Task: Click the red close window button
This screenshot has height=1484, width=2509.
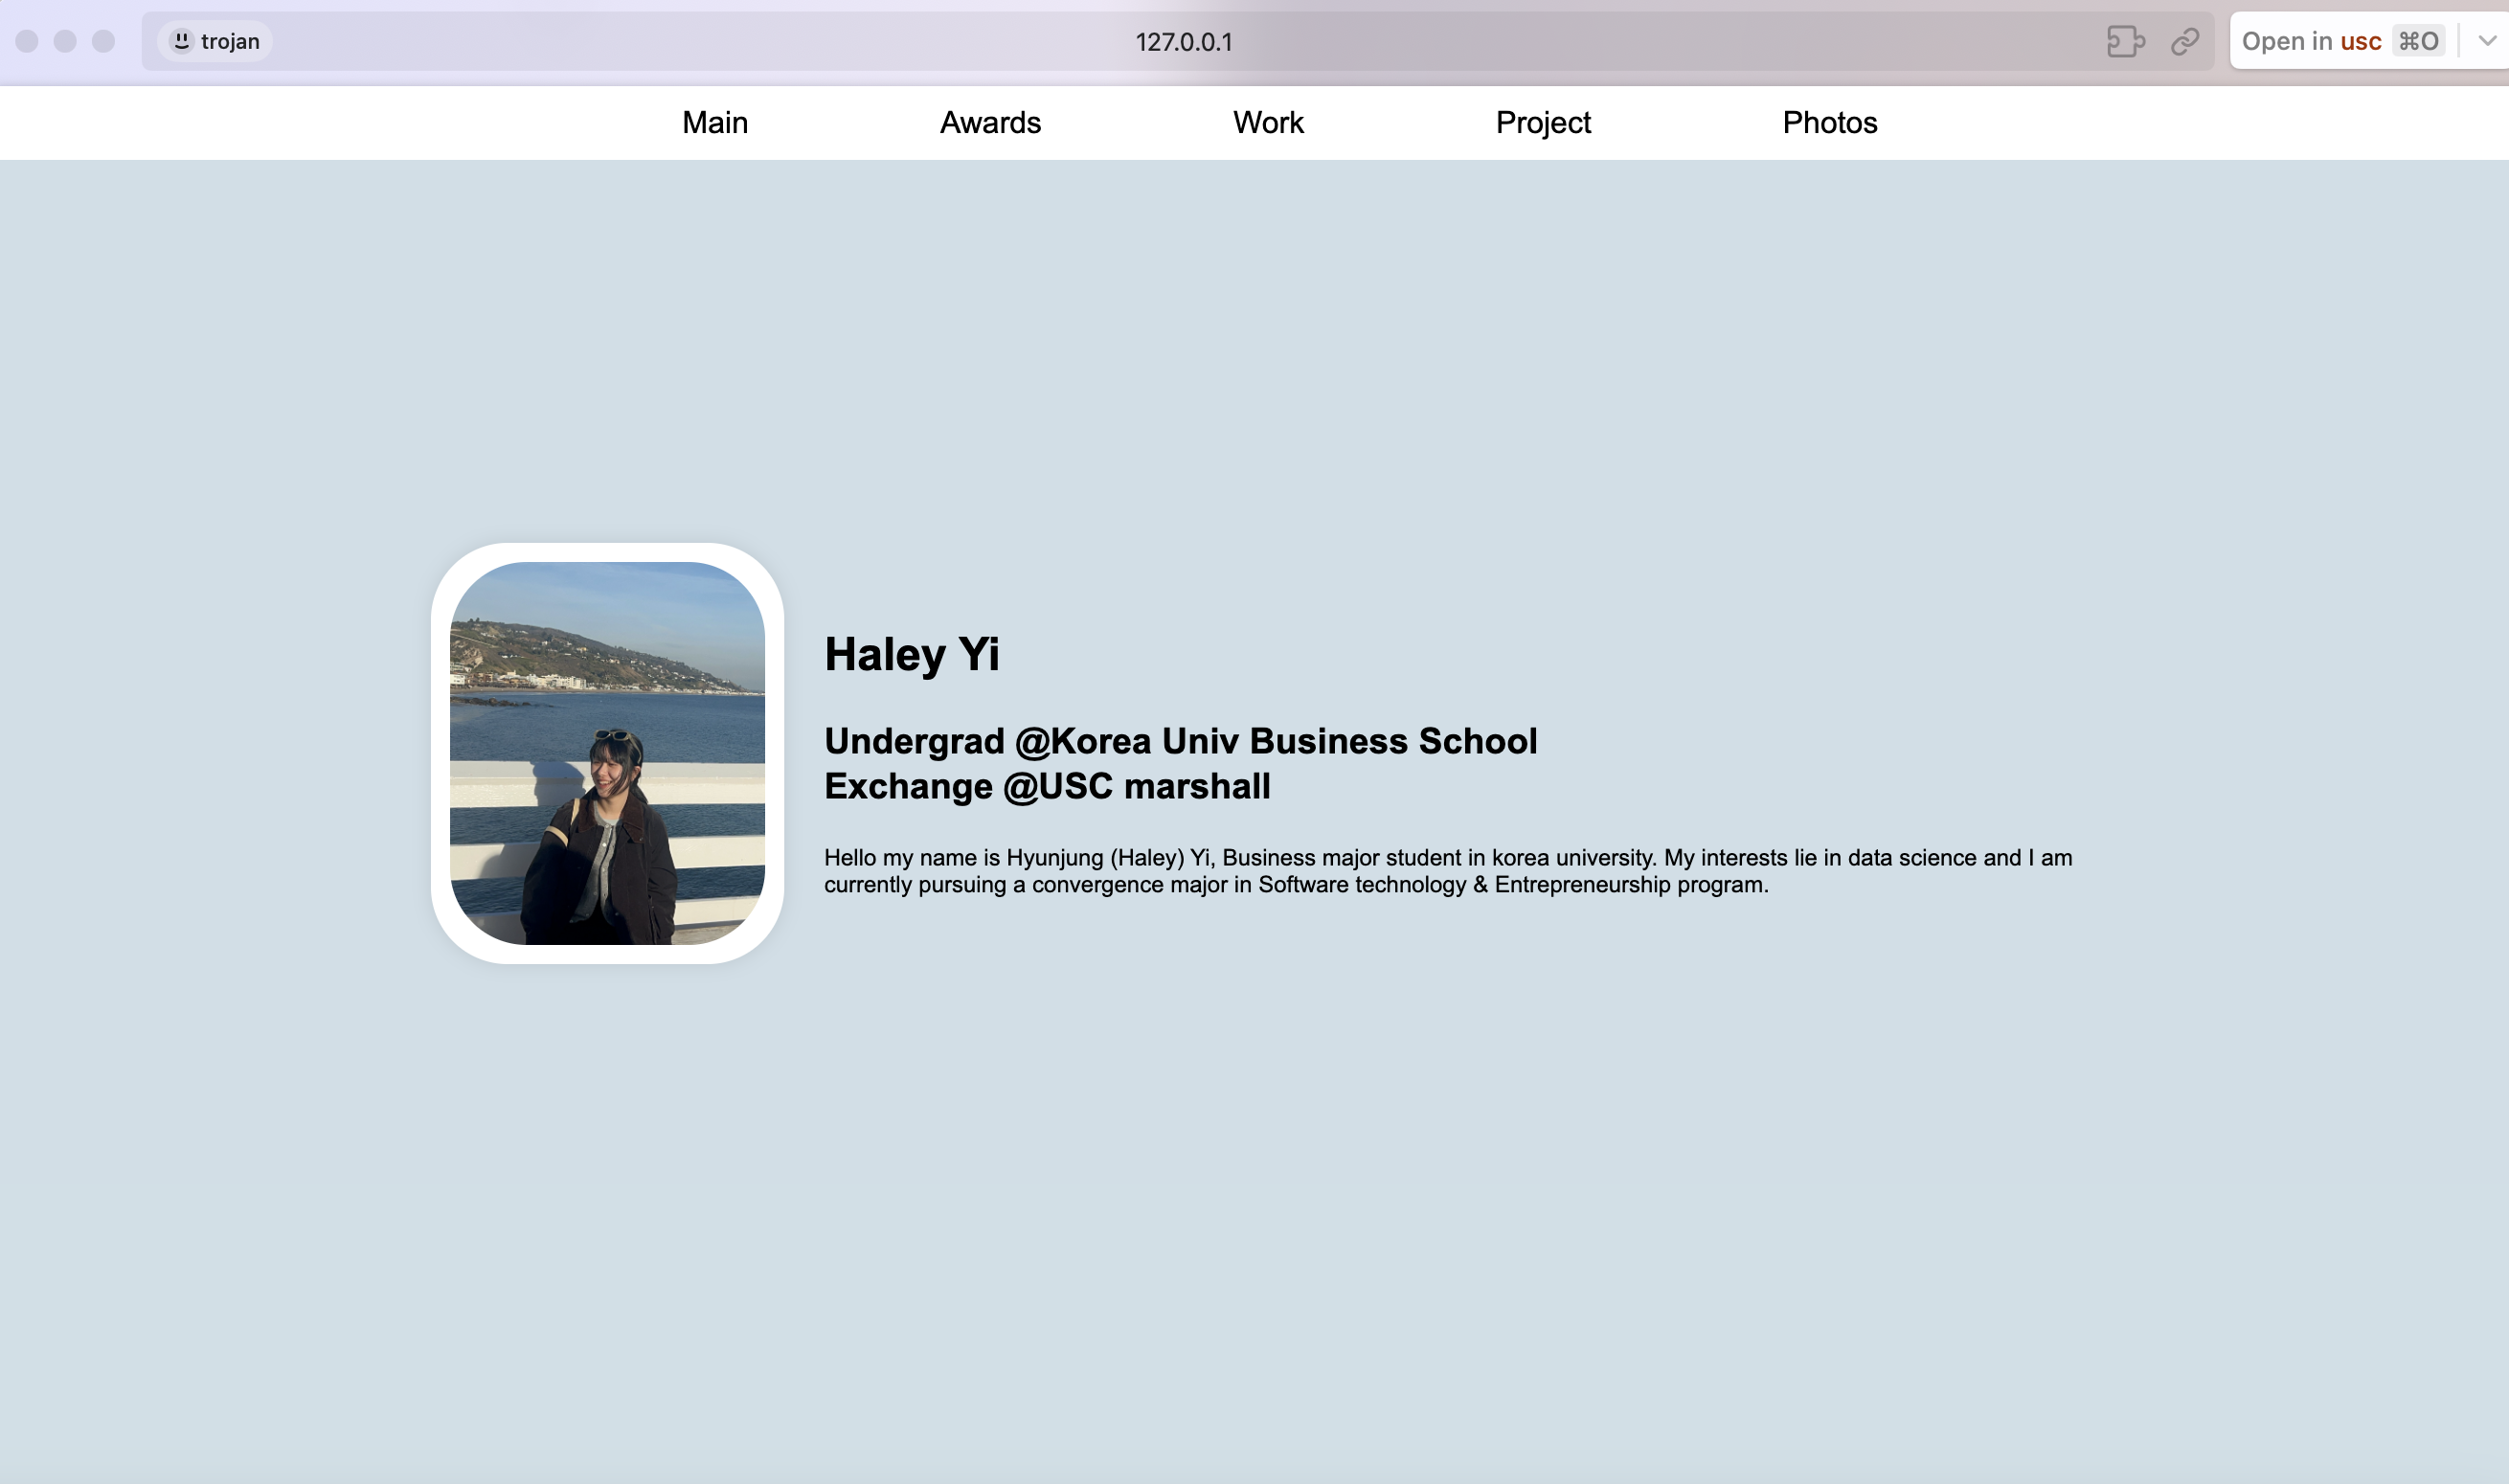Action: (x=27, y=41)
